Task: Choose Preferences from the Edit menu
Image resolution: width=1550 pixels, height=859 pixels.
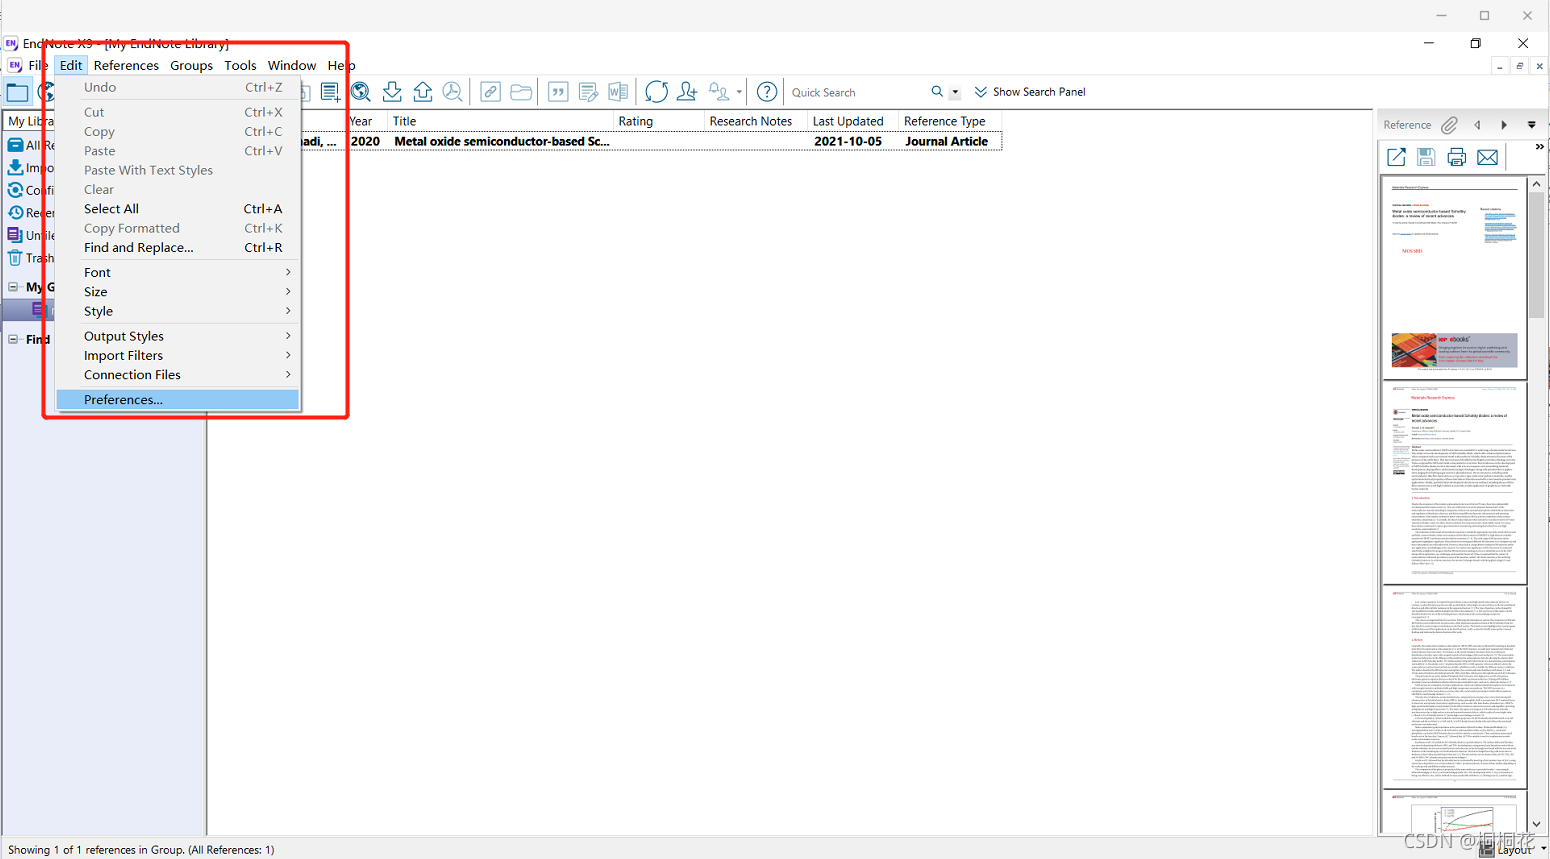Action: click(123, 399)
